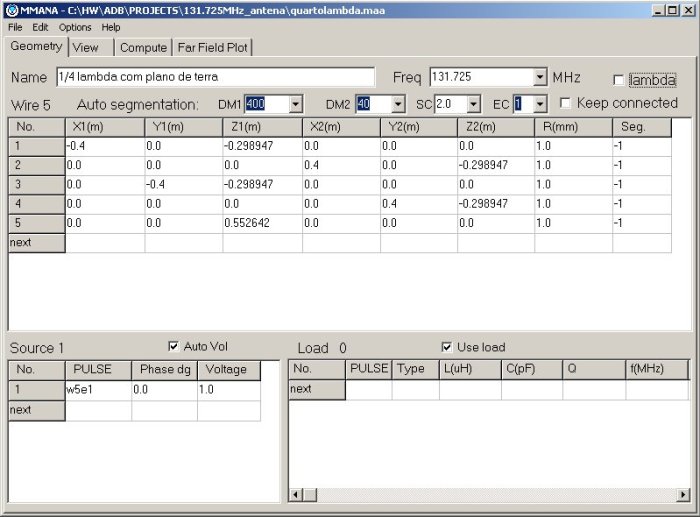Expand the DM1 dropdown arrow
700x517 pixels.
[296, 104]
